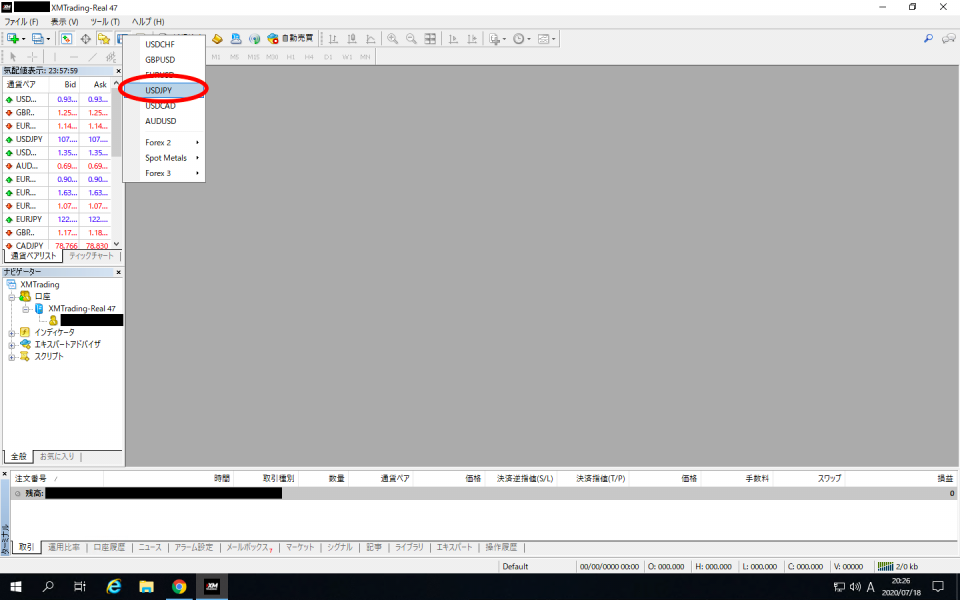Switch chart to candlesticks type

[x=352, y=39]
